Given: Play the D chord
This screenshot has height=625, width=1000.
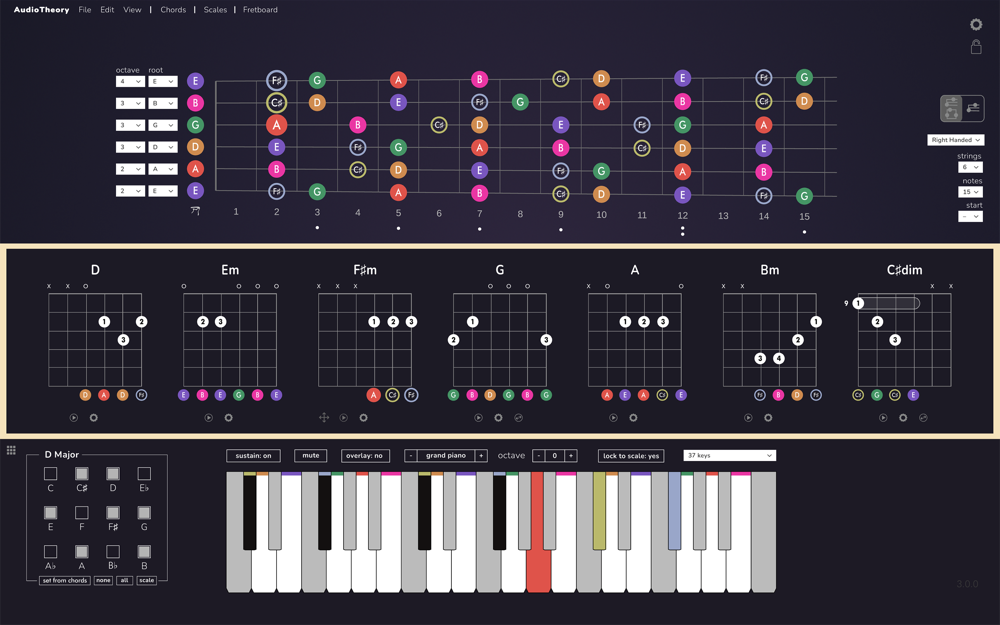Looking at the screenshot, I should pyautogui.click(x=74, y=418).
